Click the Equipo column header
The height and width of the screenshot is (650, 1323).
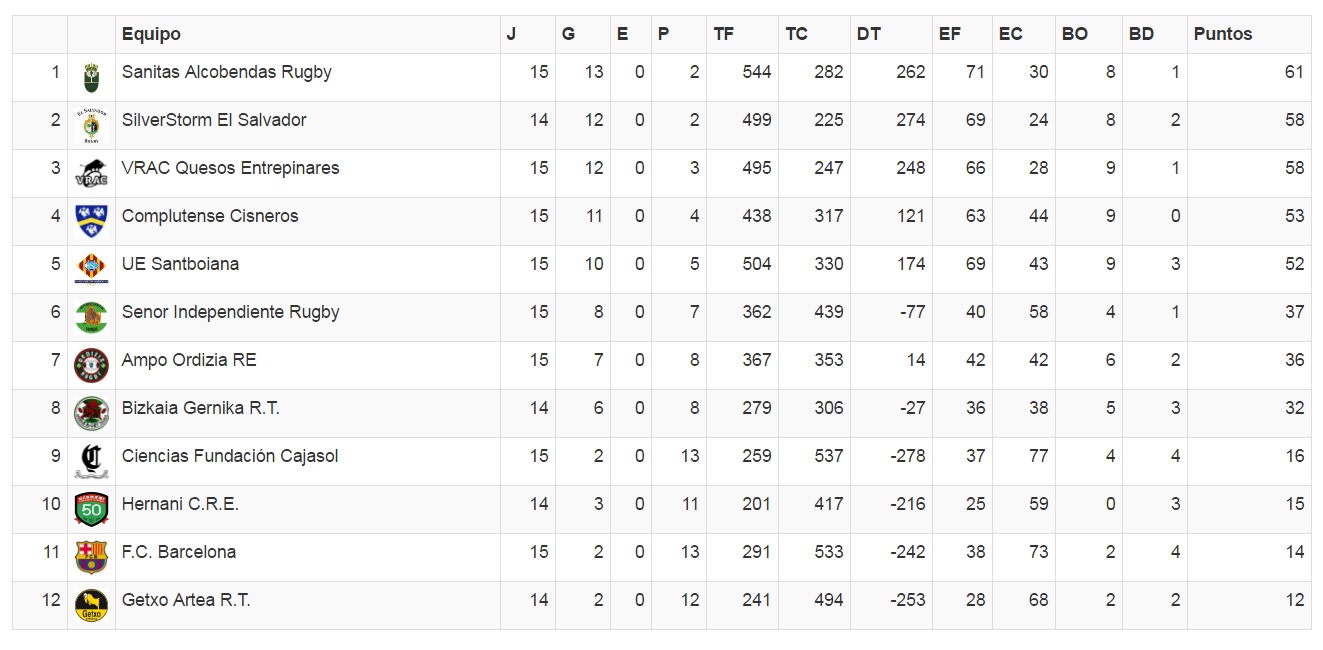click(151, 34)
